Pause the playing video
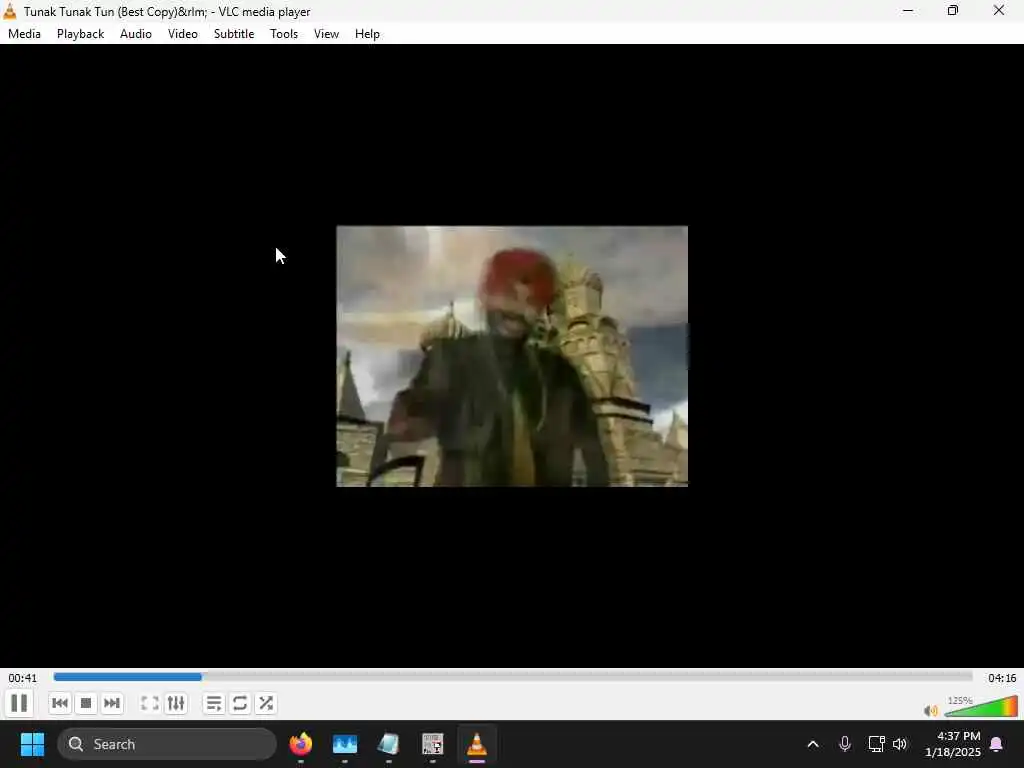 click(19, 703)
